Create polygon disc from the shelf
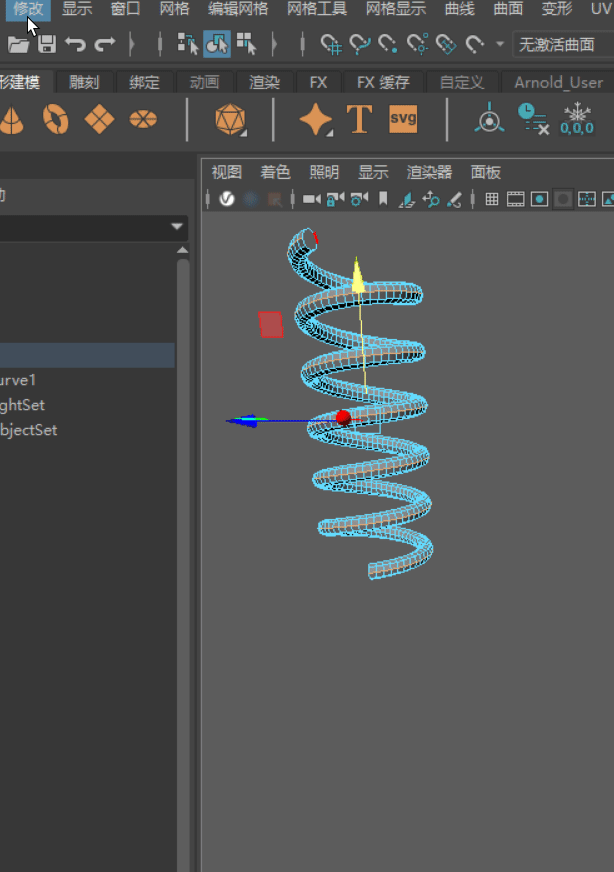Image resolution: width=614 pixels, height=872 pixels. pyautogui.click(x=143, y=119)
